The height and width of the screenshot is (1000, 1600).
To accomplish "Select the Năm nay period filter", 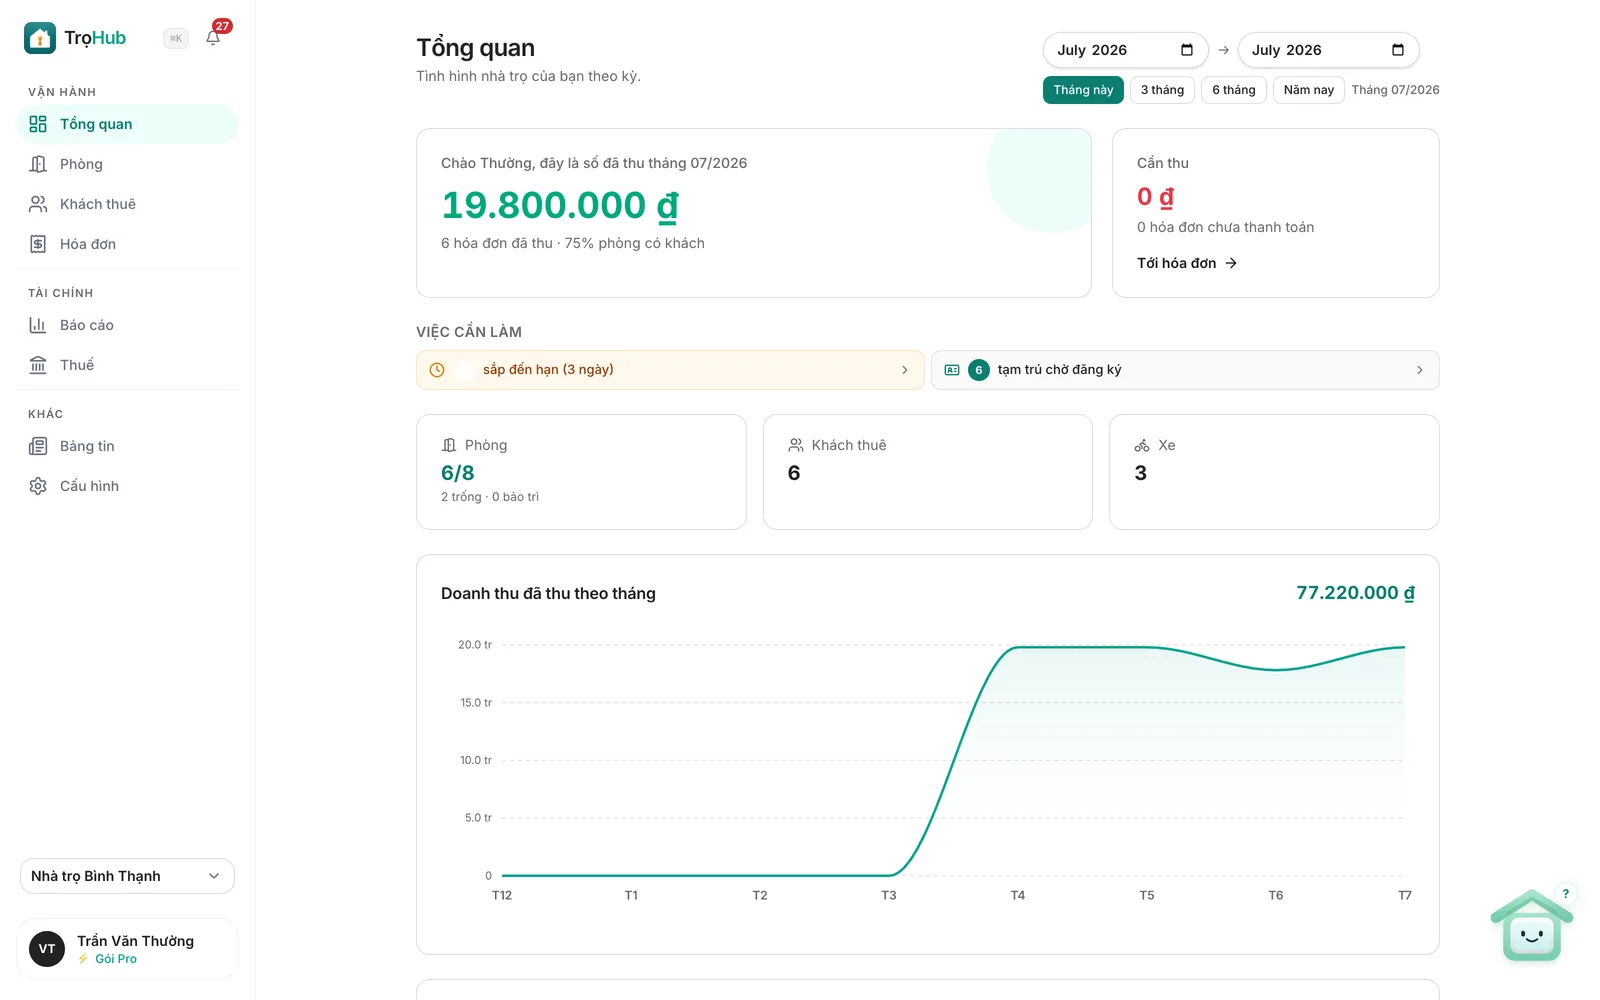I will [1308, 90].
